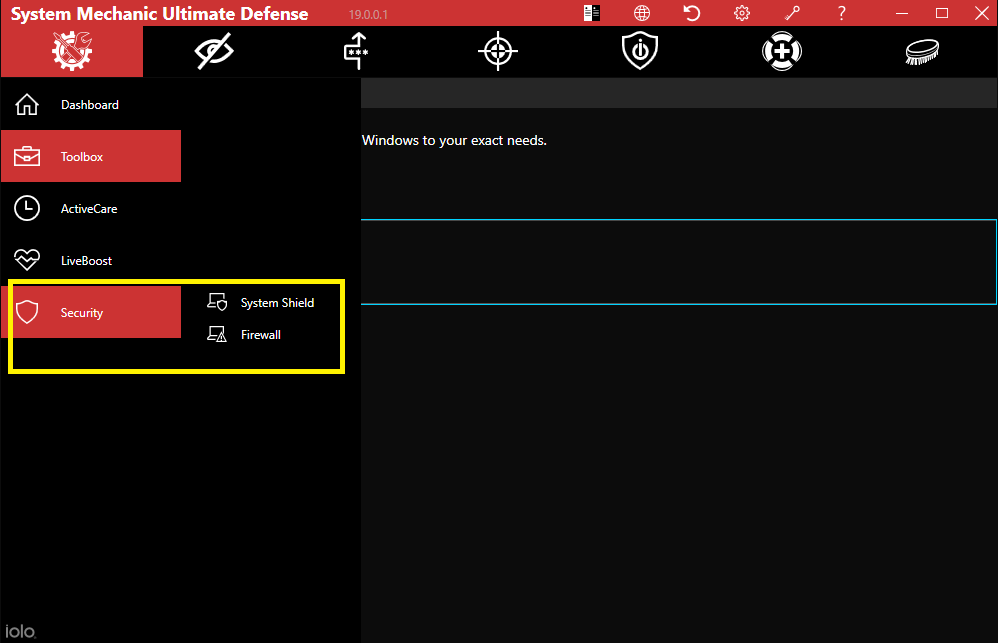Minimize the System Mechanic window
Screen dimensions: 998x643
click(x=902, y=13)
